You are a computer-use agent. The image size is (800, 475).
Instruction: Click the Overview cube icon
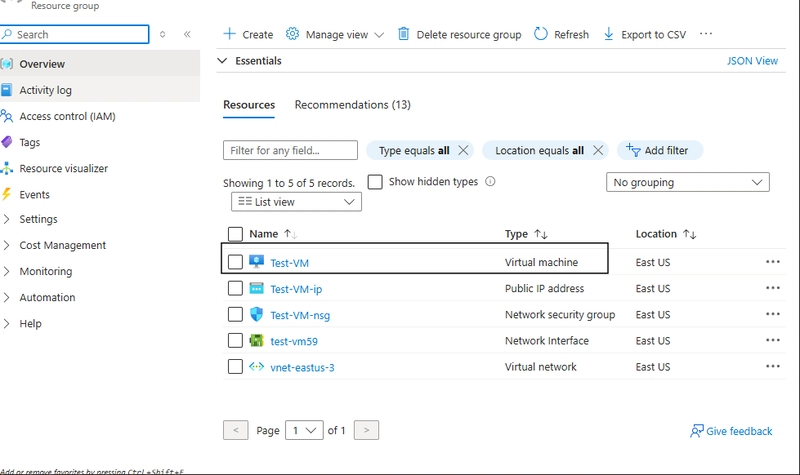(7, 64)
